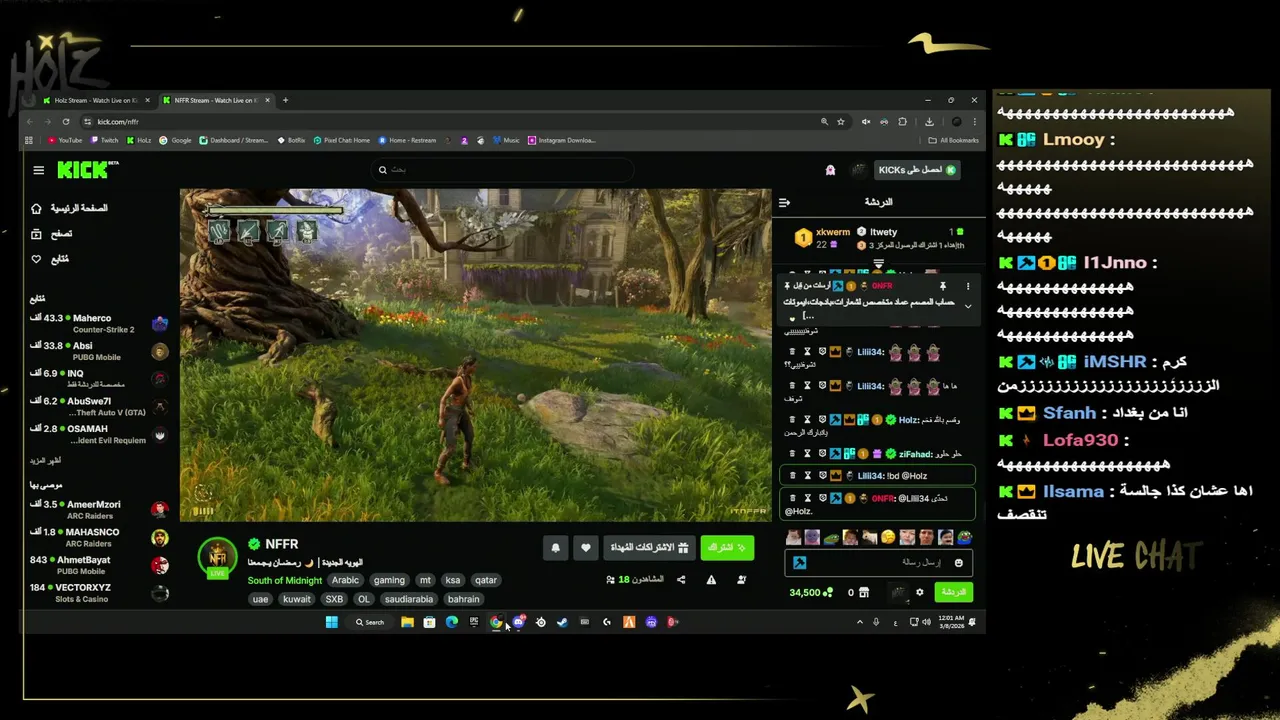This screenshot has height=720, width=1280.
Task: Open a new browser tab
Action: click(285, 100)
